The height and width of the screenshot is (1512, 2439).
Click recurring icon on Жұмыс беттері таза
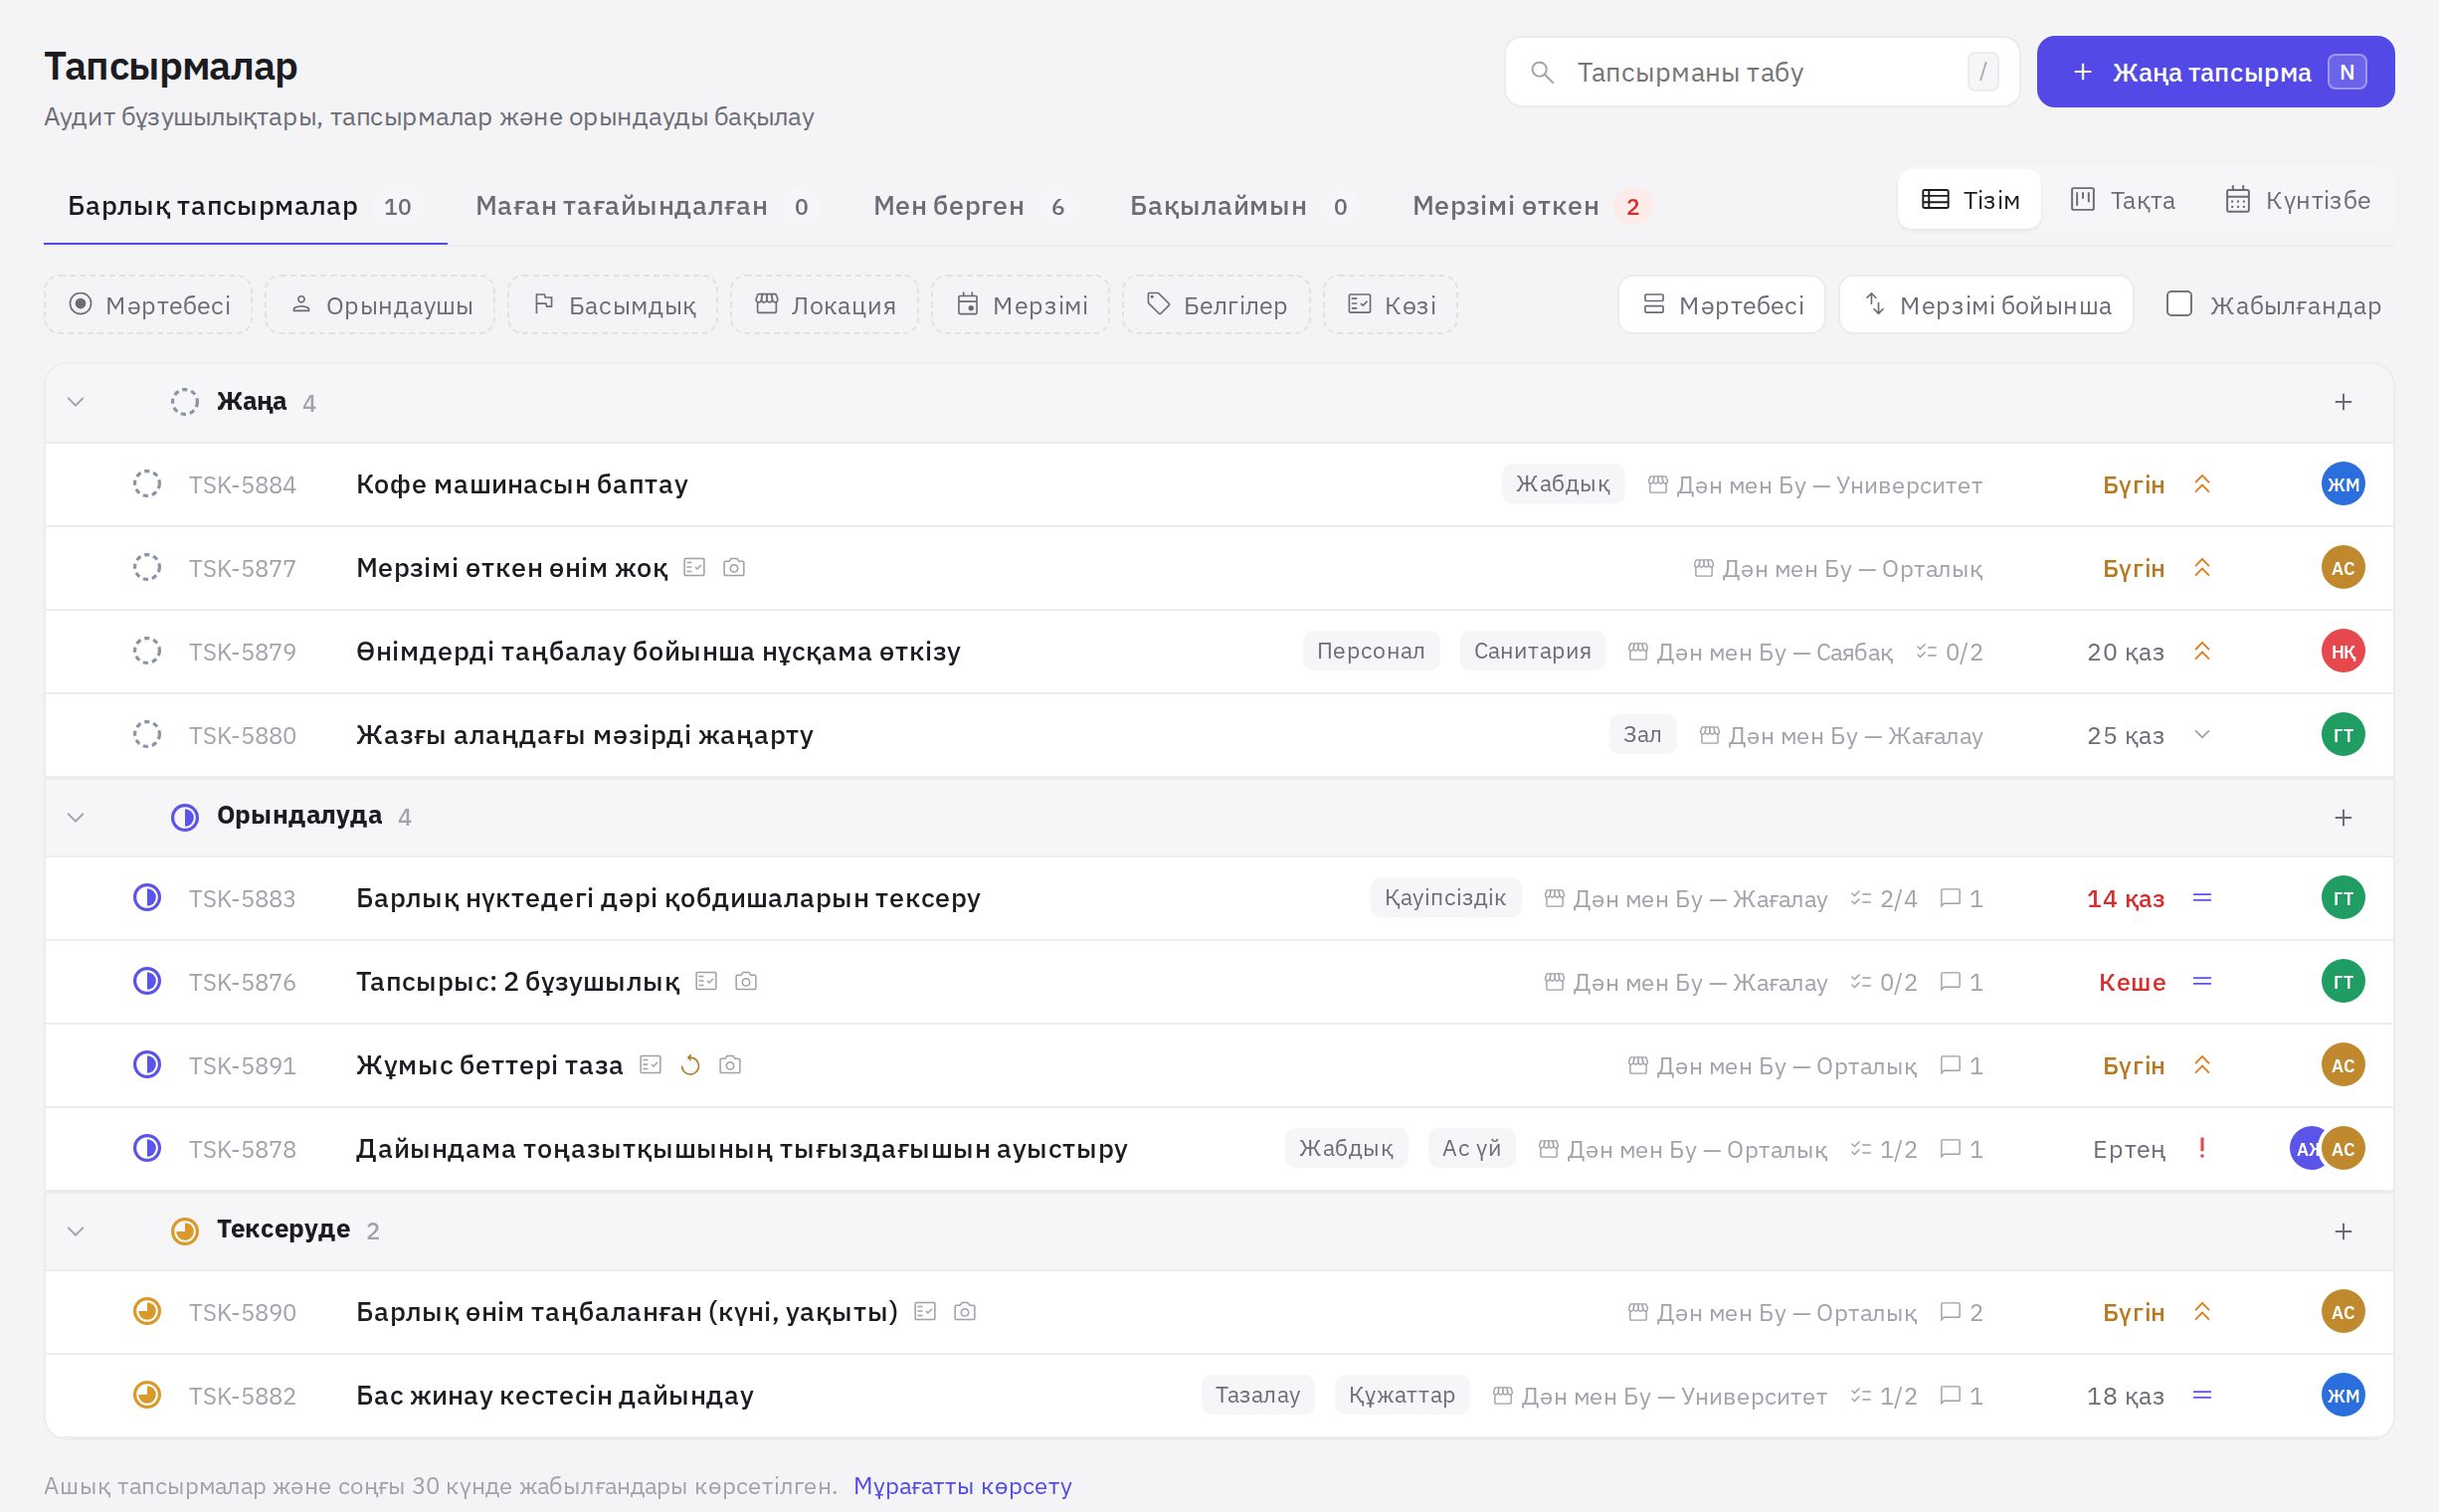coord(690,1065)
